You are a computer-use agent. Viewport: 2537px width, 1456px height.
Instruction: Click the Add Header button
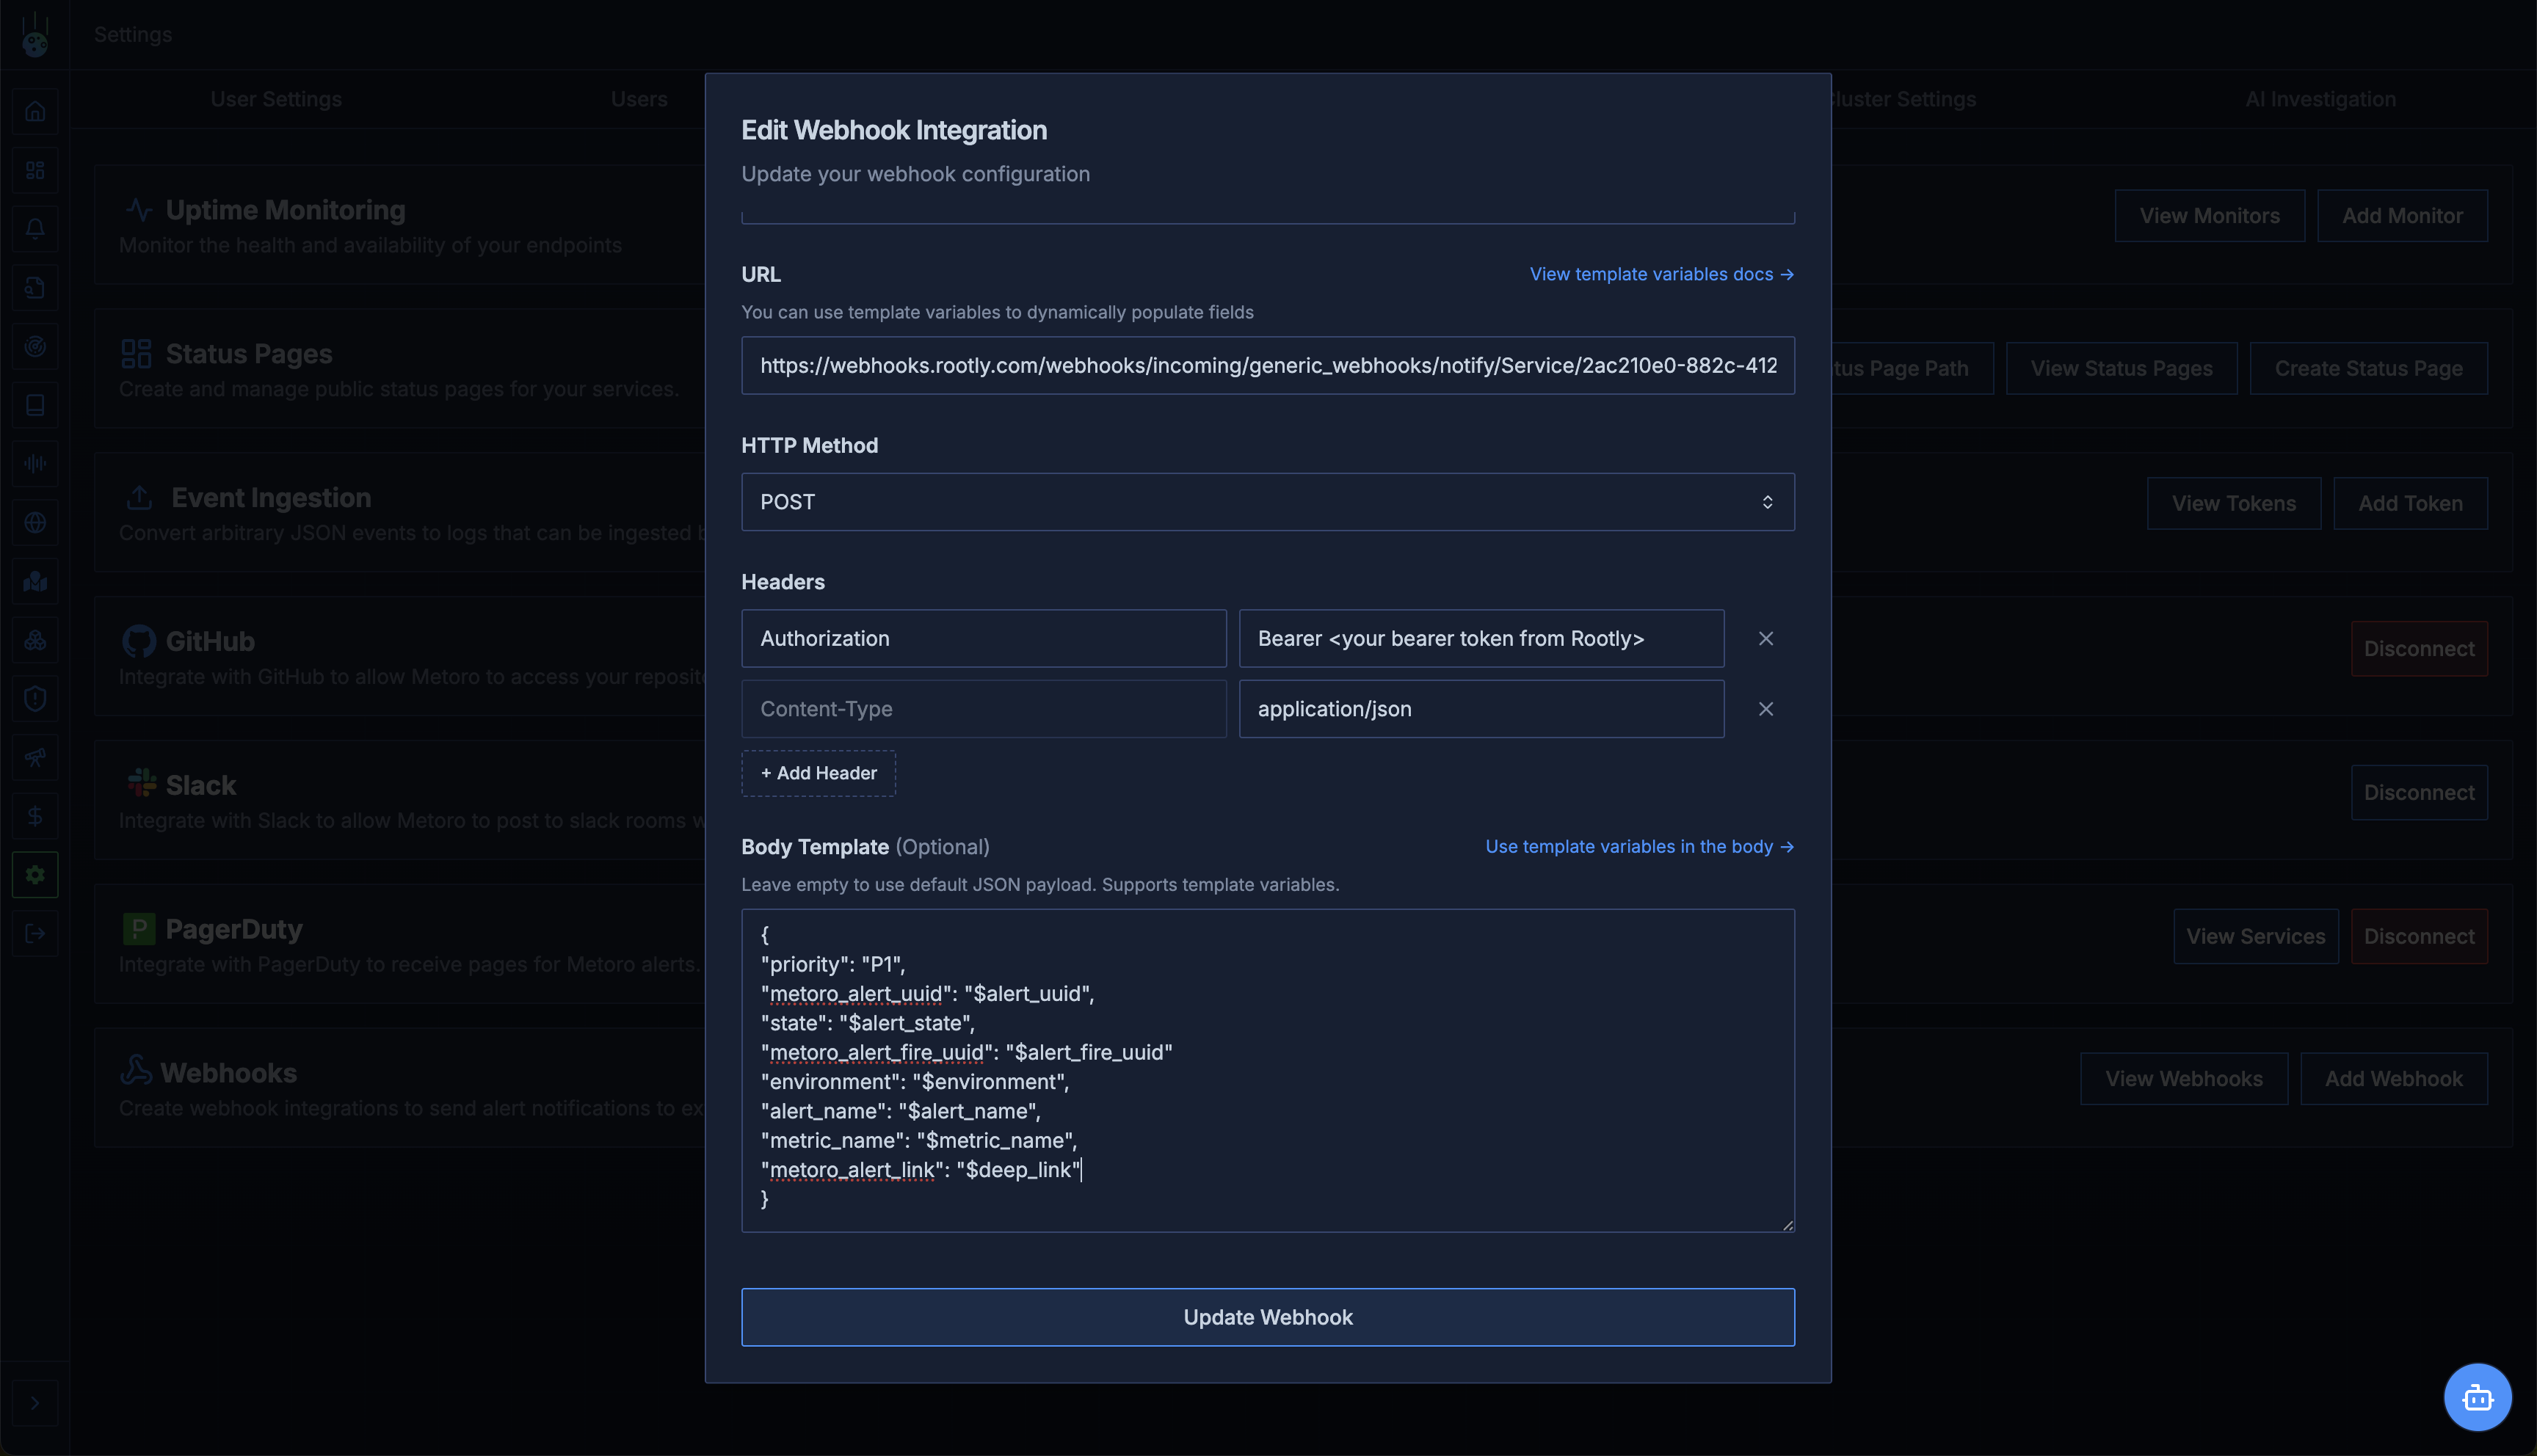click(x=818, y=773)
